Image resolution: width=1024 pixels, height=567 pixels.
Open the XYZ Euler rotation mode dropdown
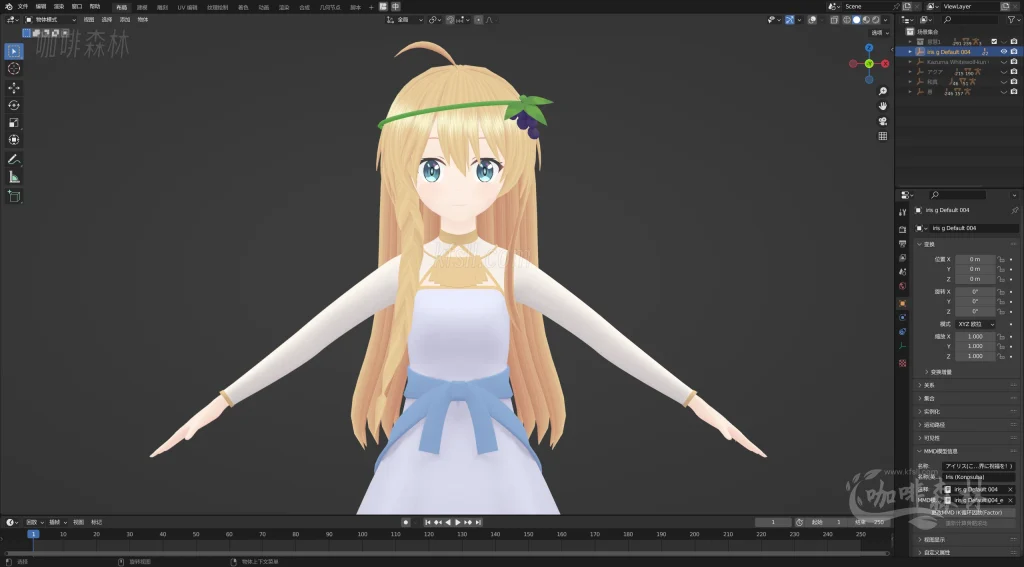(976, 324)
